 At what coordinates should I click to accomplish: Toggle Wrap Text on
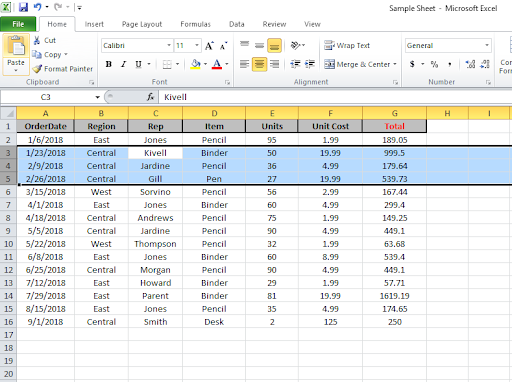pyautogui.click(x=347, y=45)
